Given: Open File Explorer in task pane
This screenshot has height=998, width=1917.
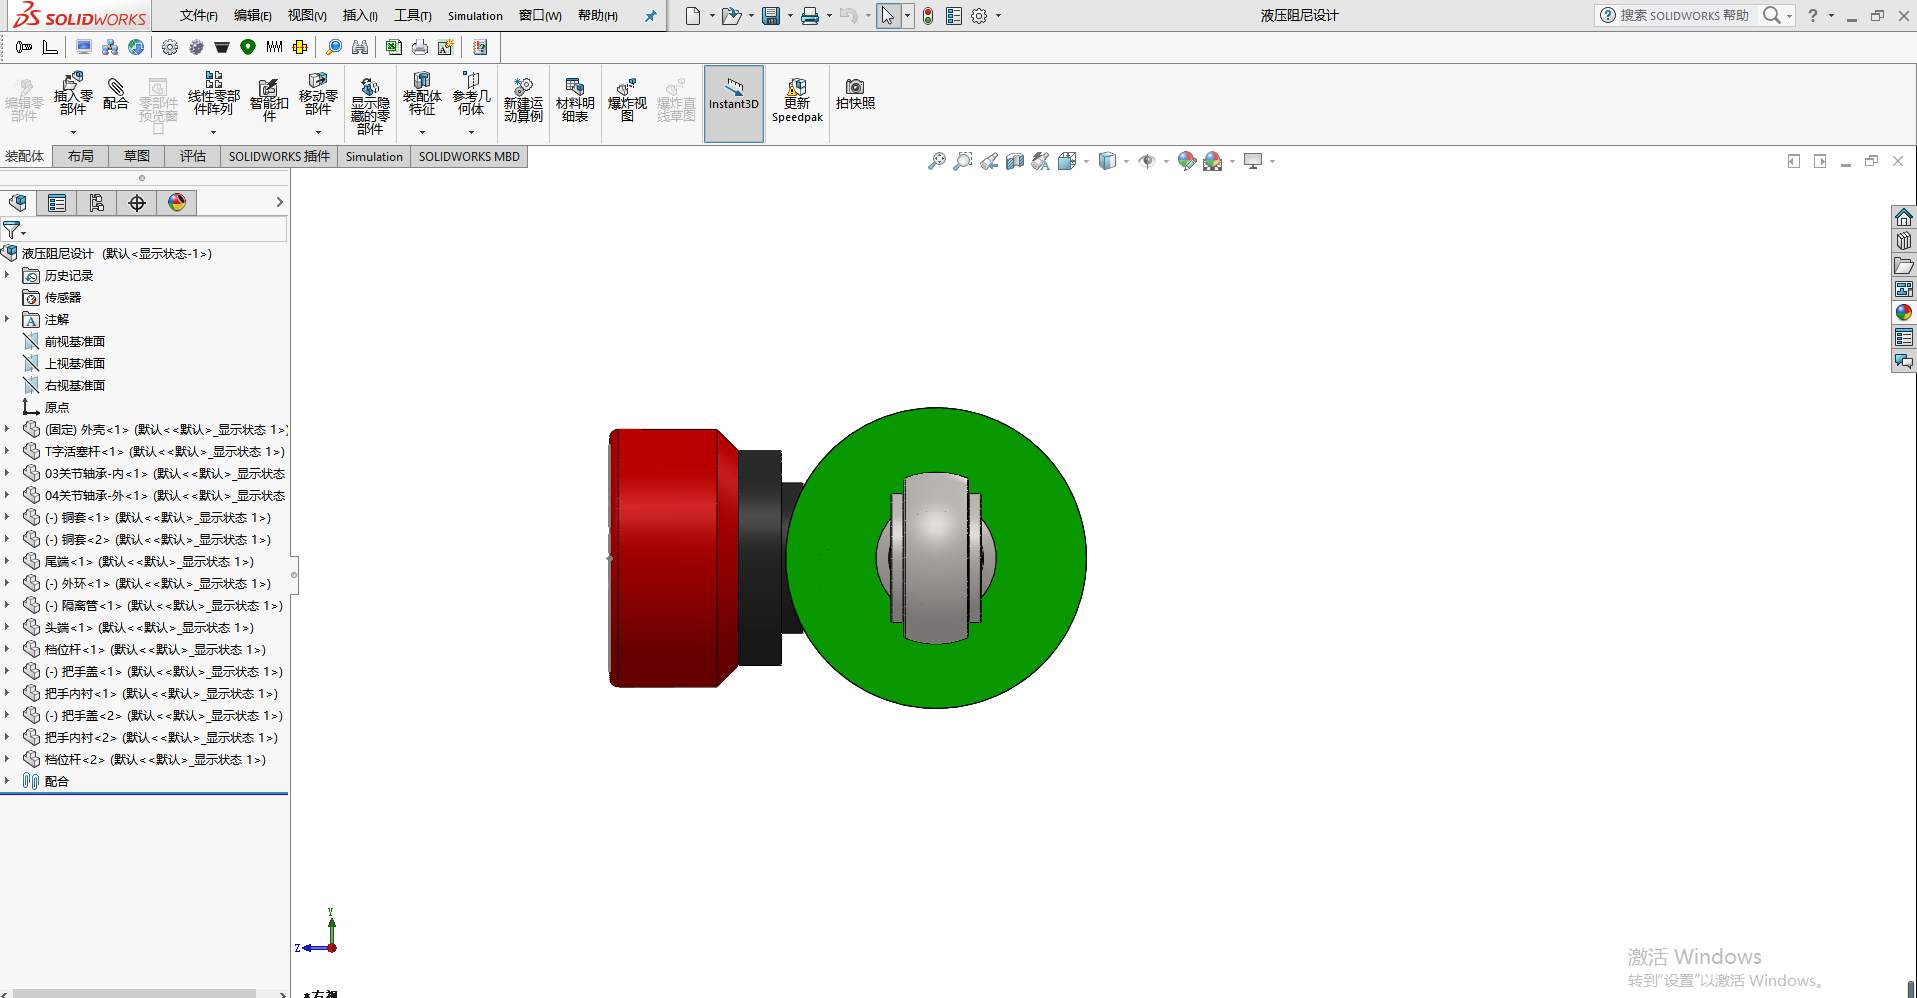Looking at the screenshot, I should click(1904, 265).
